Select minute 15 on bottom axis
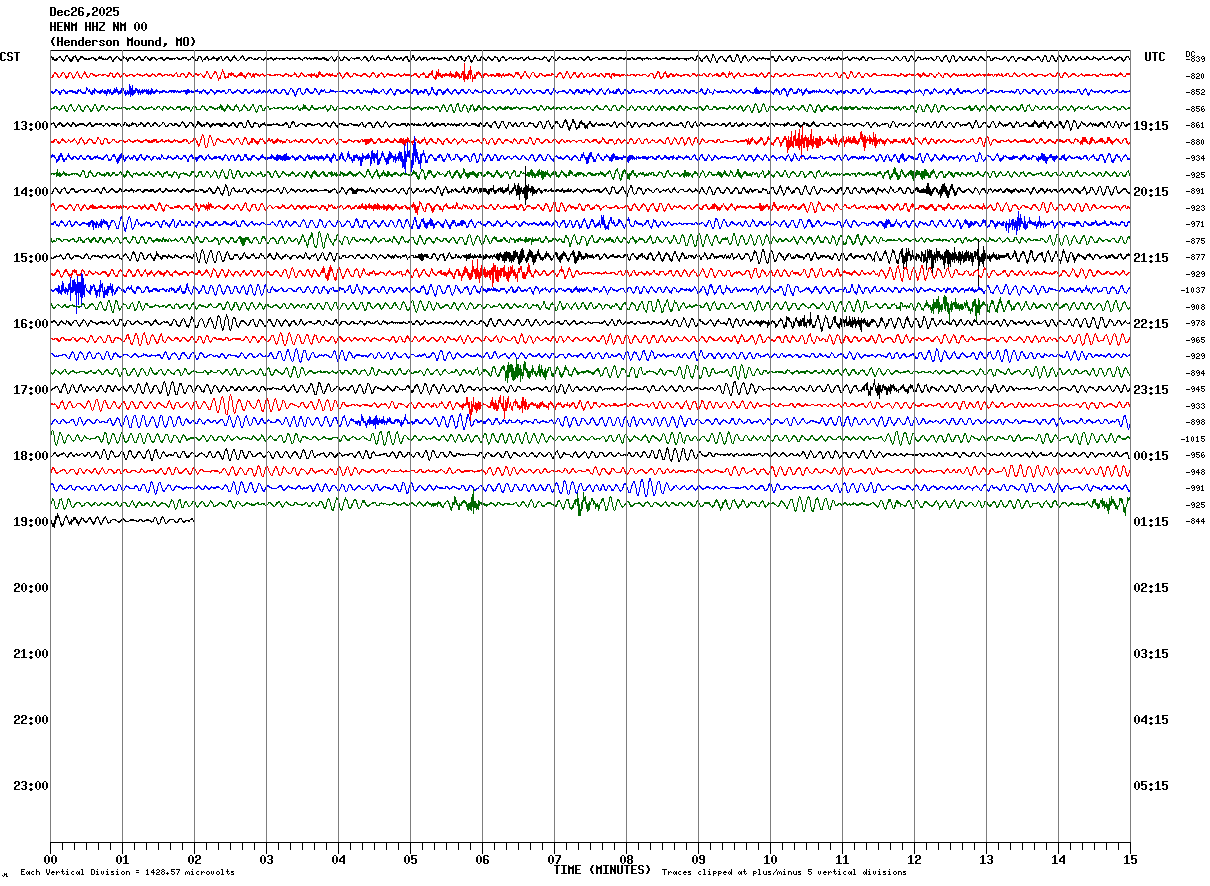This screenshot has height=886, width=1210. (x=1128, y=859)
